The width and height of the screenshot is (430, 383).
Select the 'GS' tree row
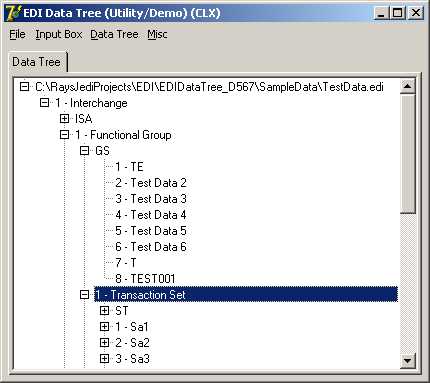coord(102,151)
